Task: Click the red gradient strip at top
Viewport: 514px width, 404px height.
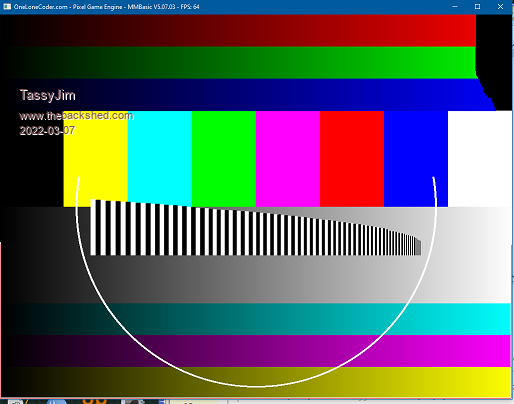Action: point(238,31)
